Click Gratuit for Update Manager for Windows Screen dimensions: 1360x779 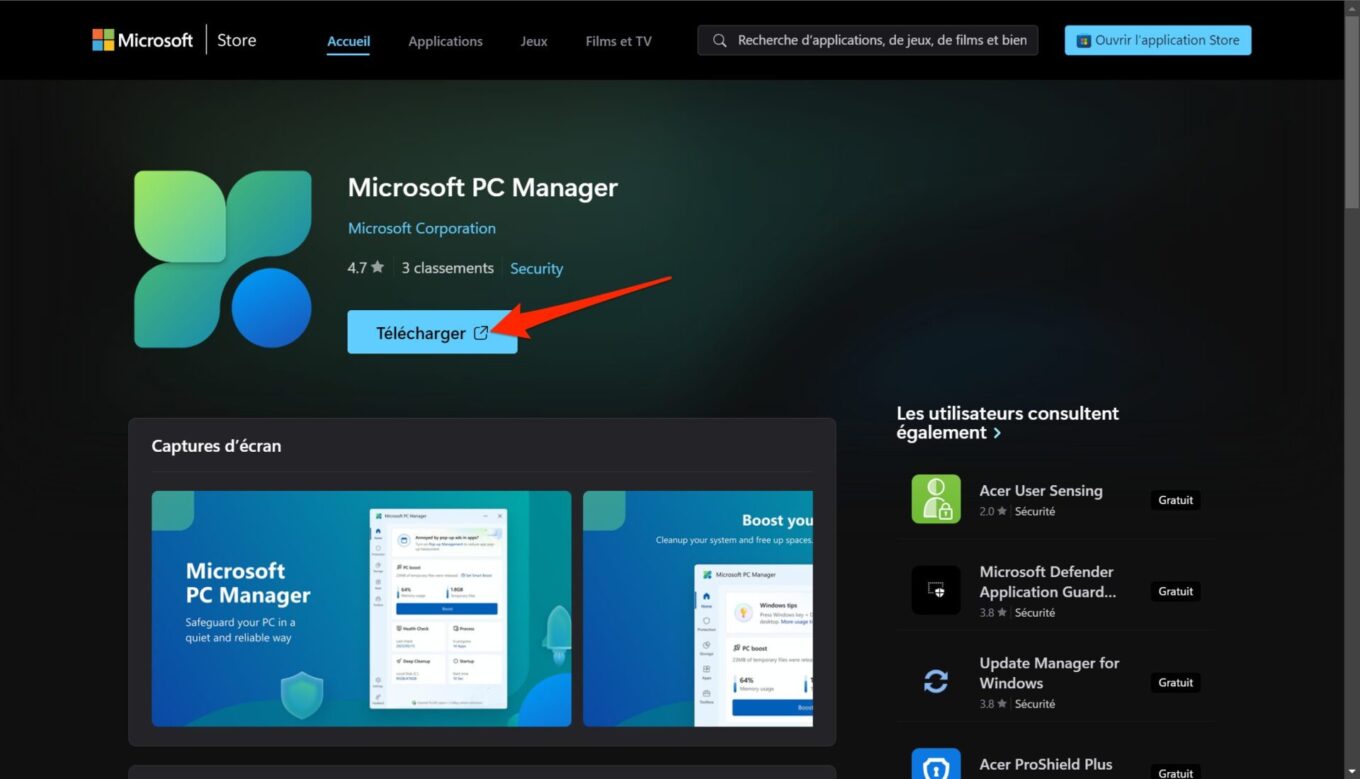tap(1176, 682)
